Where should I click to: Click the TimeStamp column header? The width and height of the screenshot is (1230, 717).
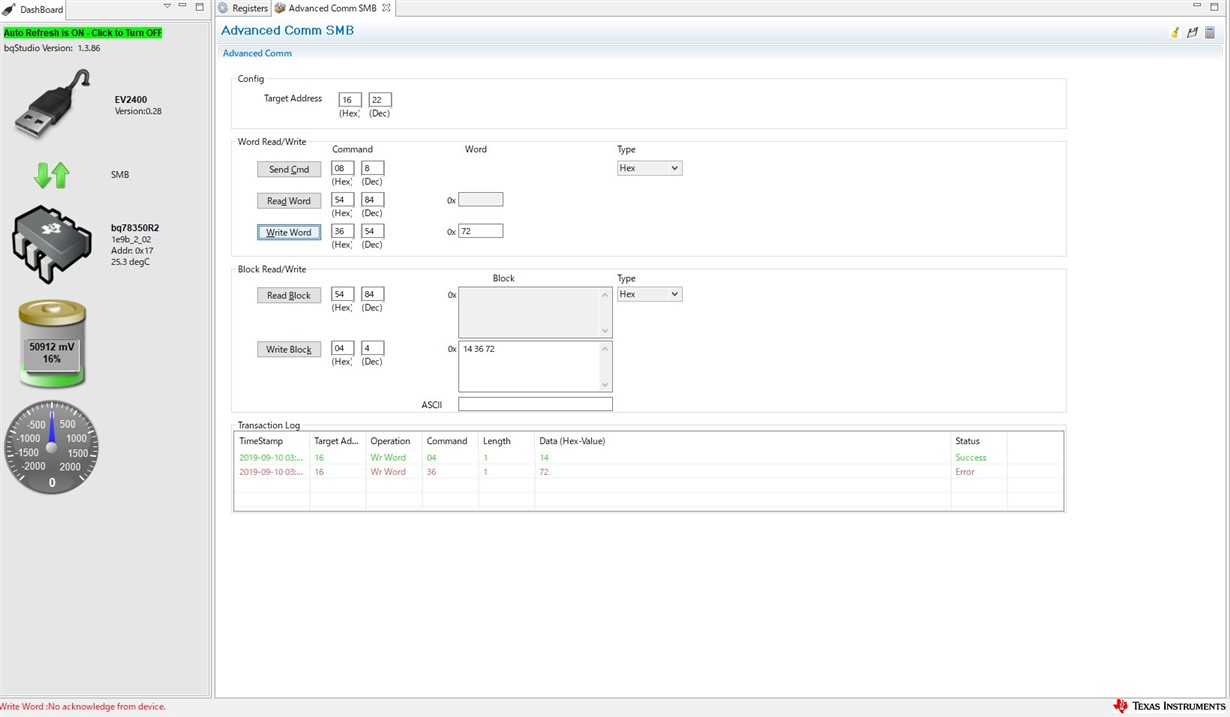272,441
